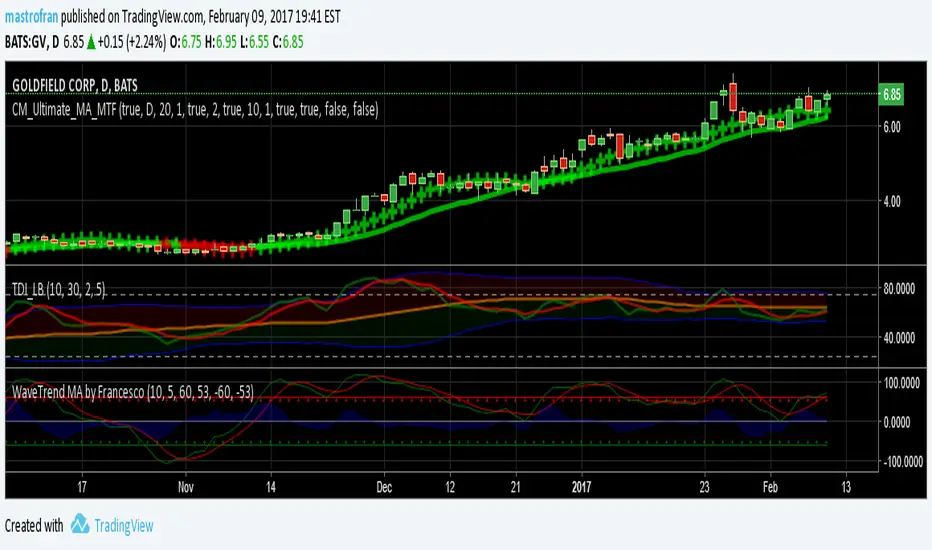Screen dimensions: 932x550
Task: Select the TDI_LB (10, 30, 2, 5) label
Action: click(58, 290)
